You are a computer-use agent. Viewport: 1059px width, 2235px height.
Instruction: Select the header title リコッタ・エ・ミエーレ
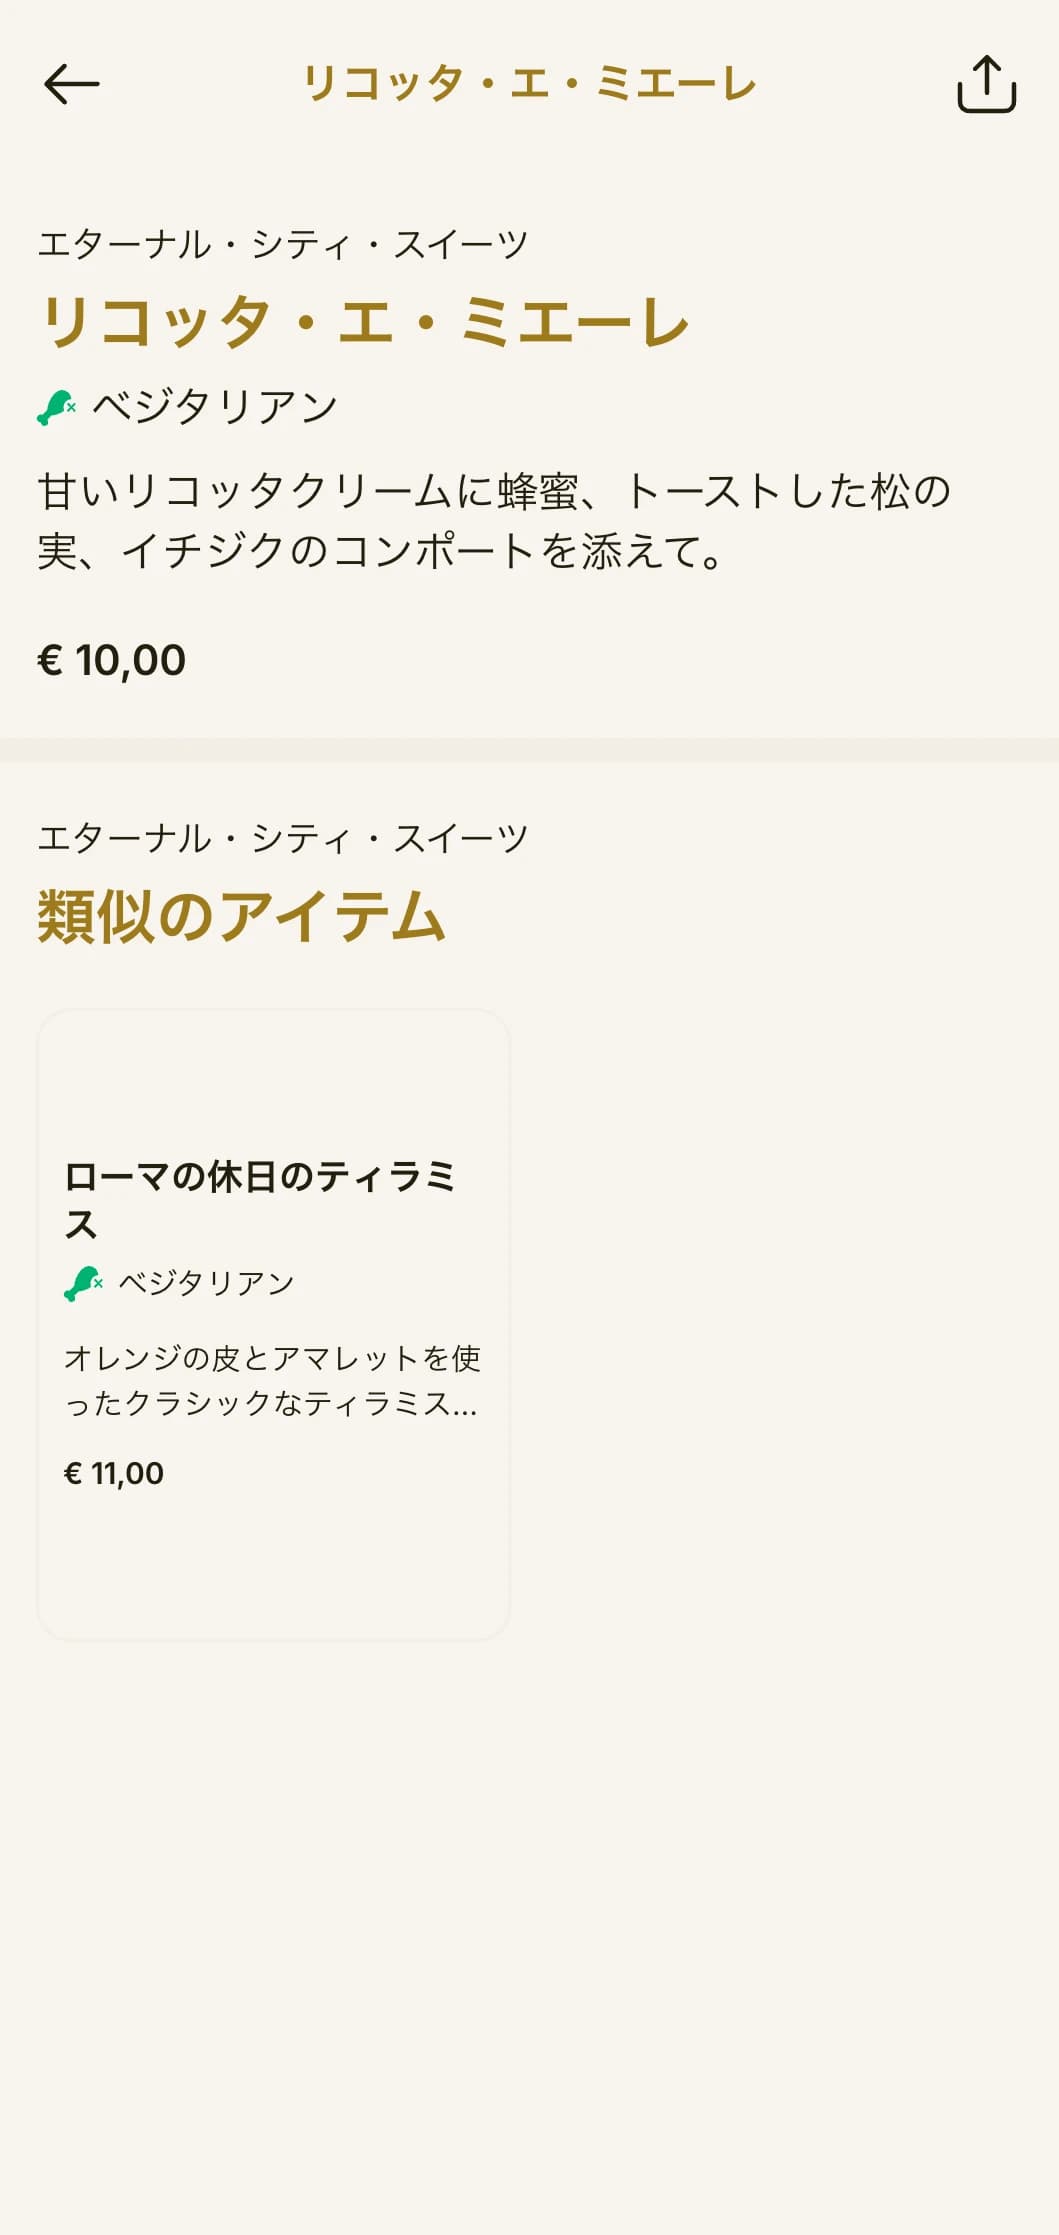pyautogui.click(x=529, y=84)
